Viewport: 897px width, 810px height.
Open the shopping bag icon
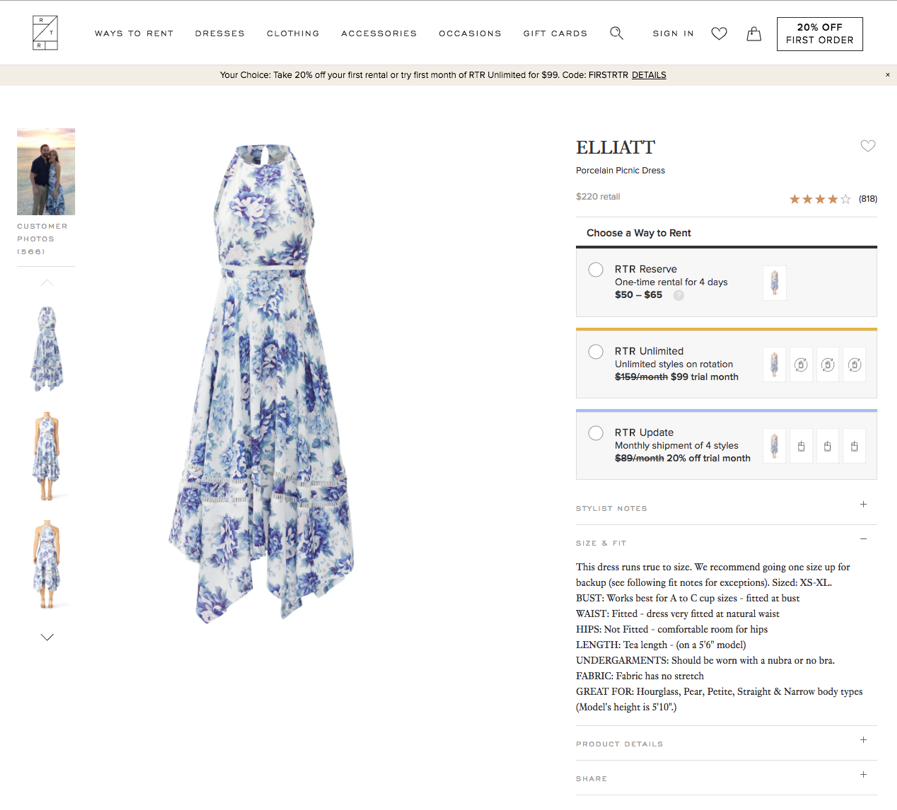click(754, 34)
